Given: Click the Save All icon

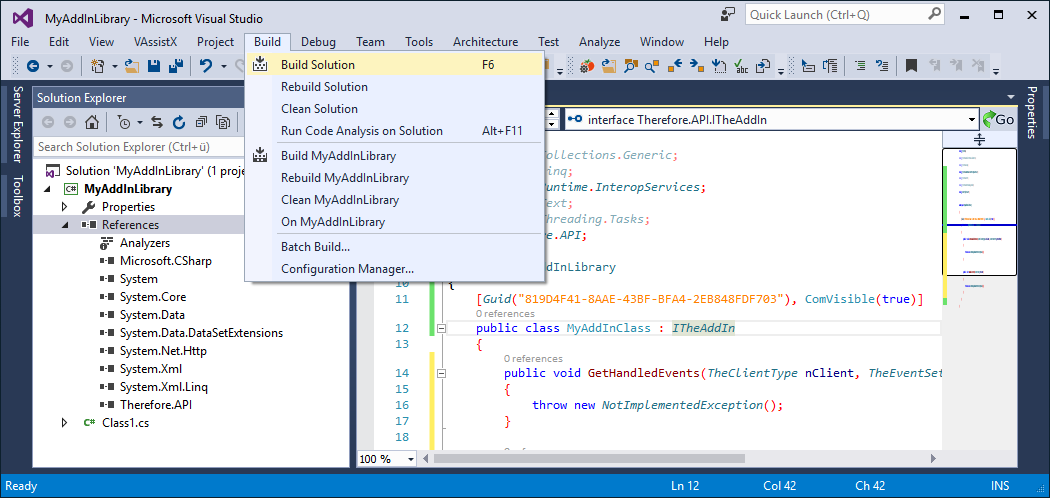Looking at the screenshot, I should coord(175,66).
